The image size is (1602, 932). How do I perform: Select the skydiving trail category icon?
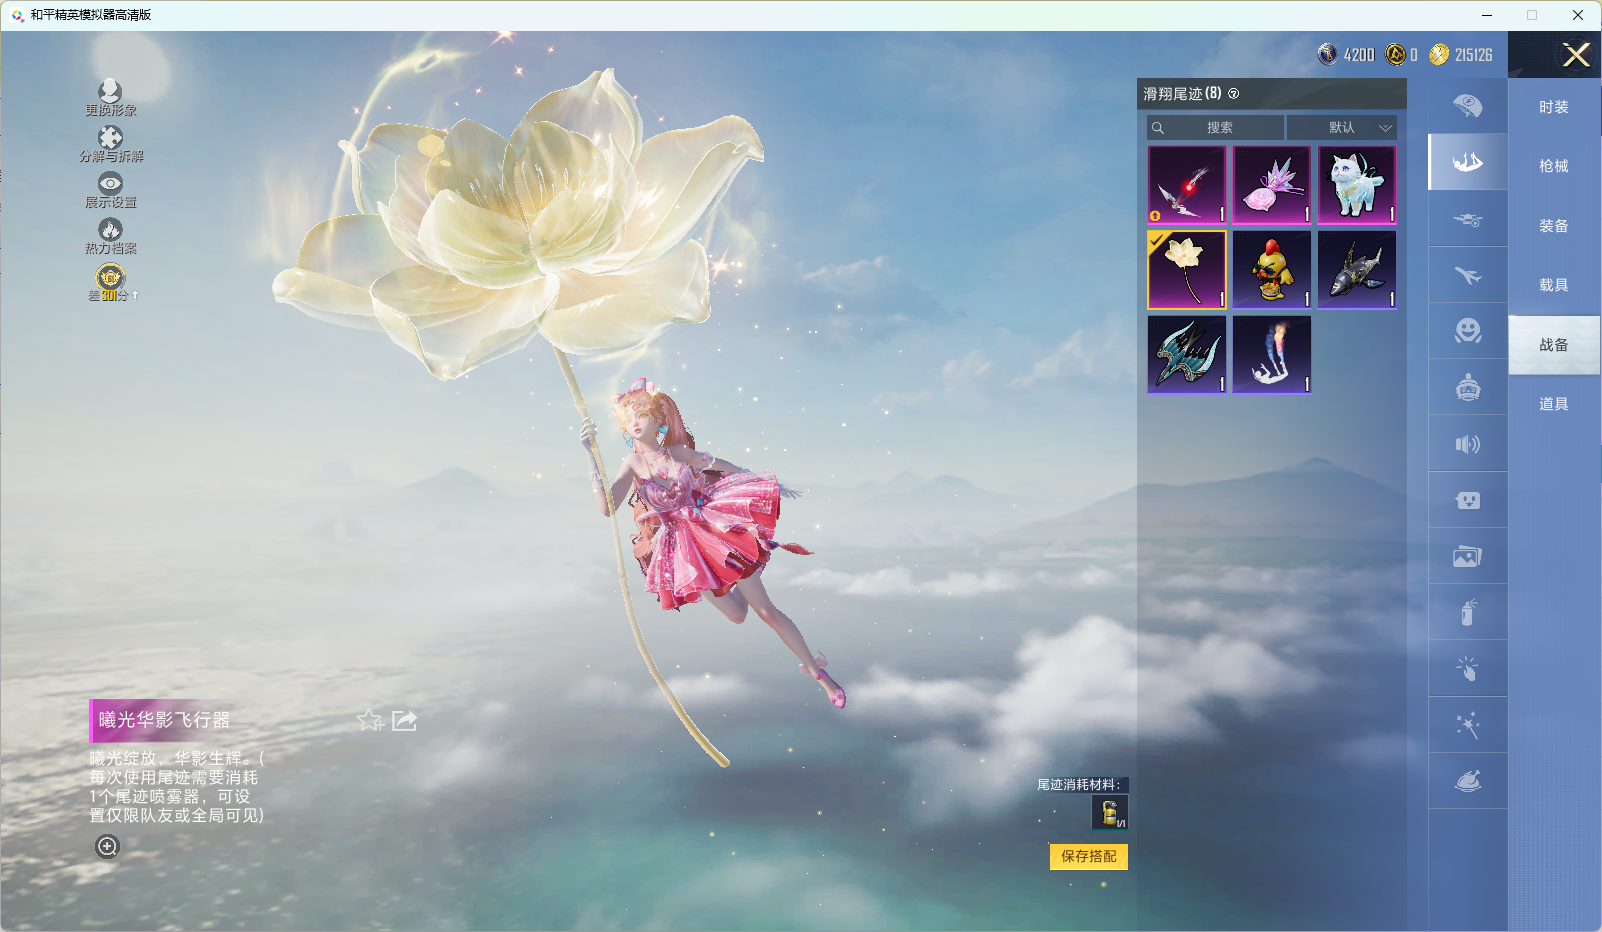pyautogui.click(x=1467, y=161)
